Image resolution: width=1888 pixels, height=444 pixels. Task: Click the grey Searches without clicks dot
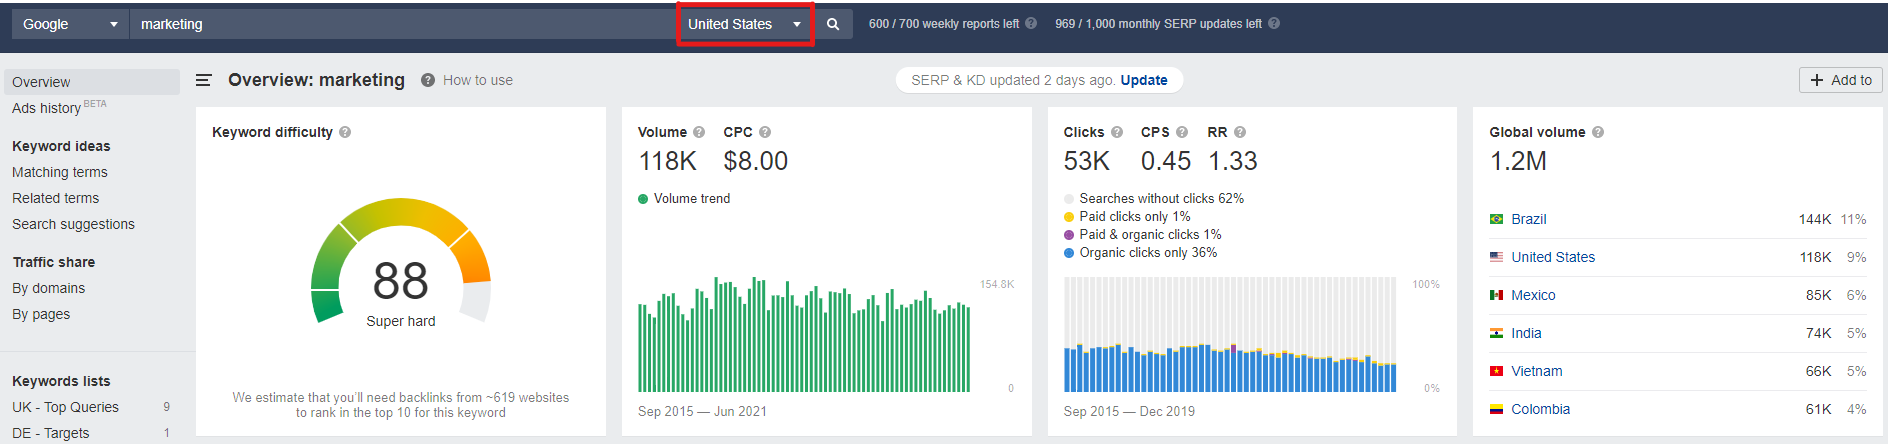coord(1069,199)
